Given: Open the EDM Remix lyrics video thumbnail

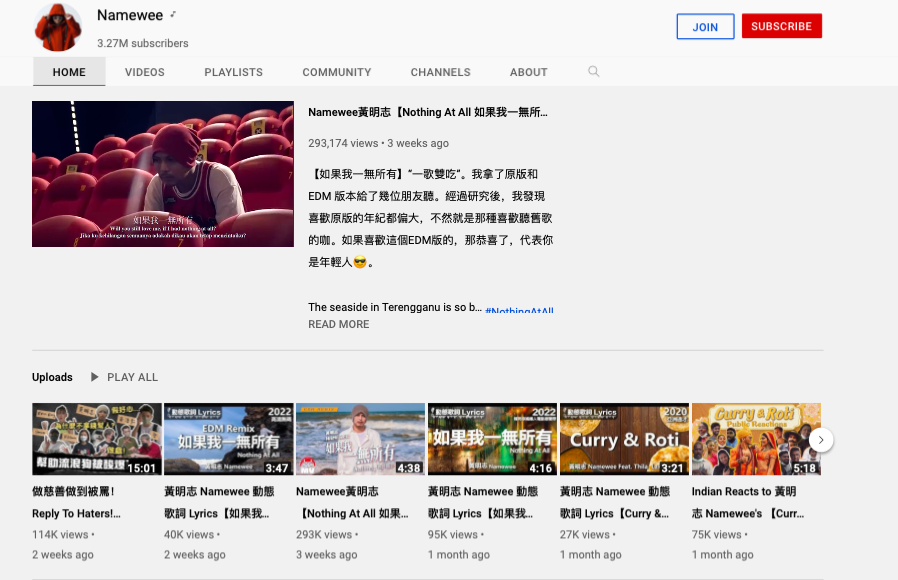Looking at the screenshot, I should tap(228, 439).
